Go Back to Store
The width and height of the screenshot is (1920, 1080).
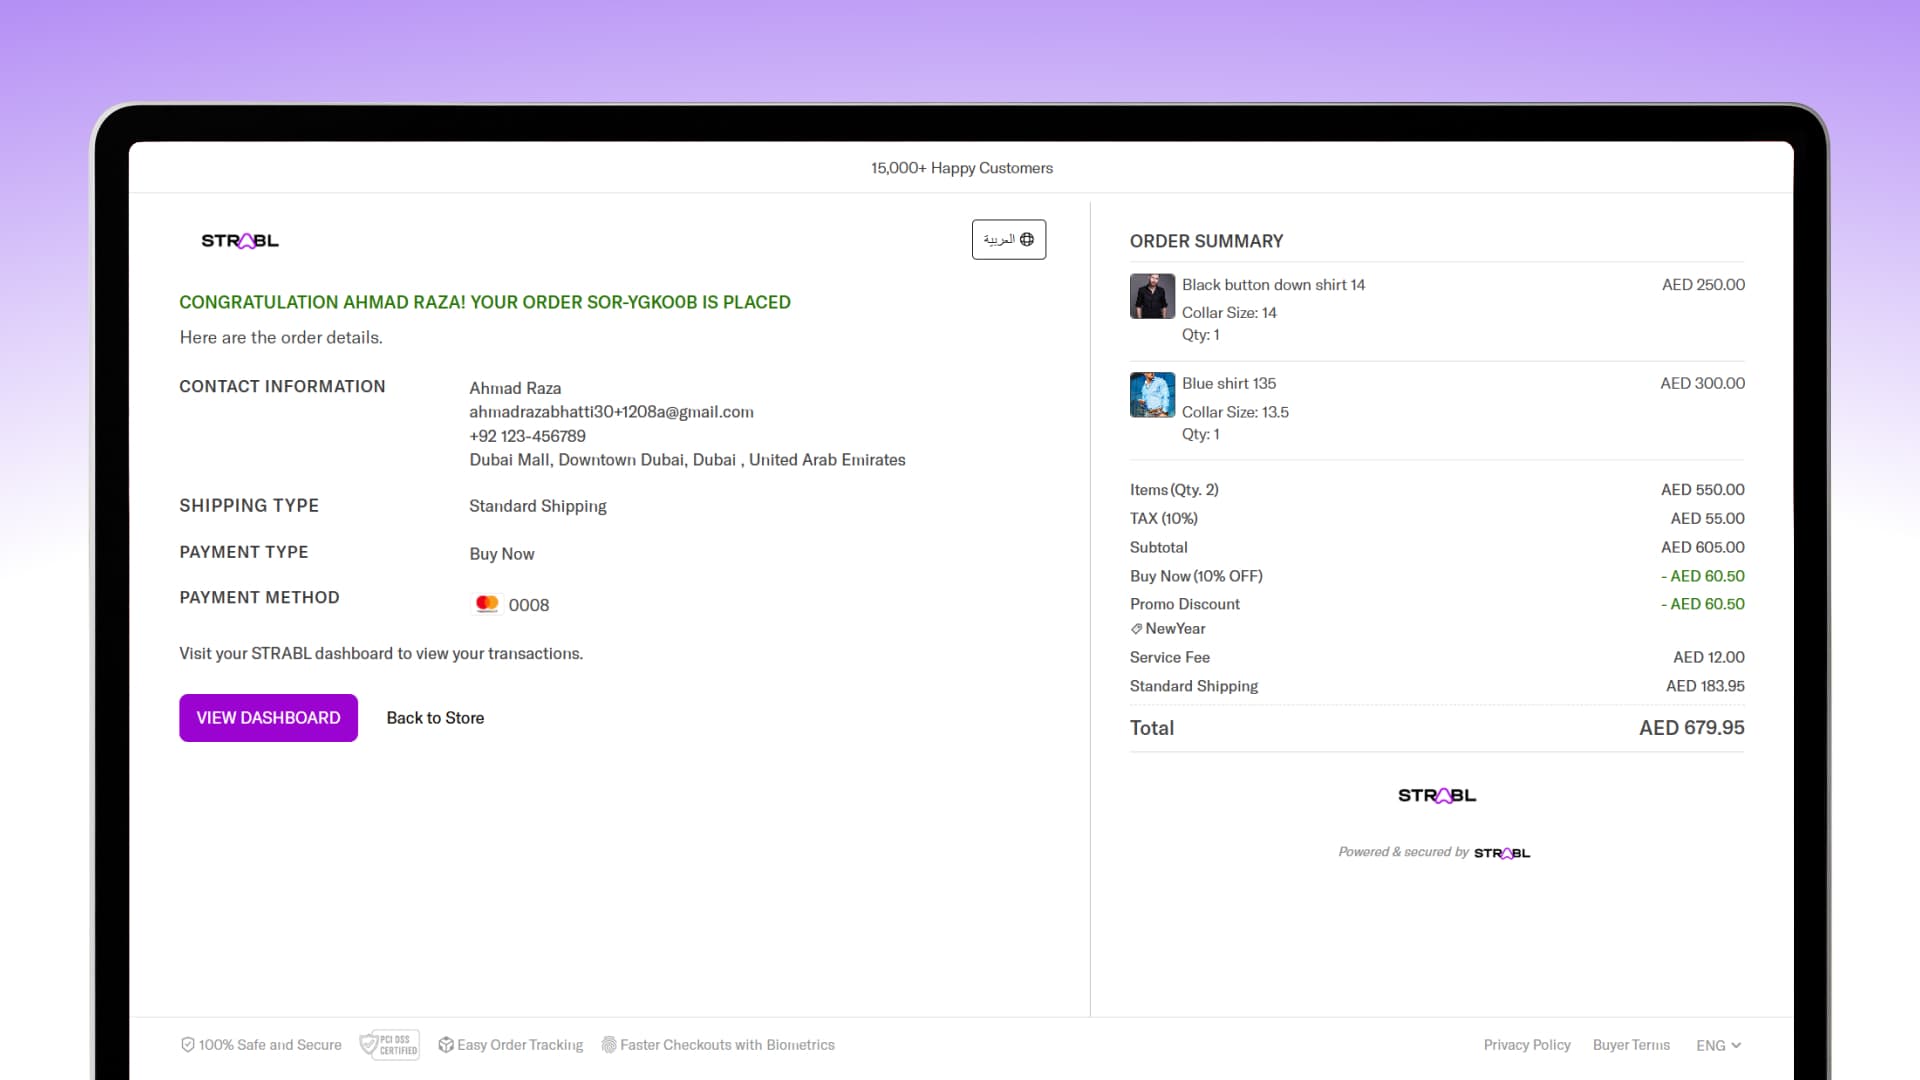pos(435,718)
